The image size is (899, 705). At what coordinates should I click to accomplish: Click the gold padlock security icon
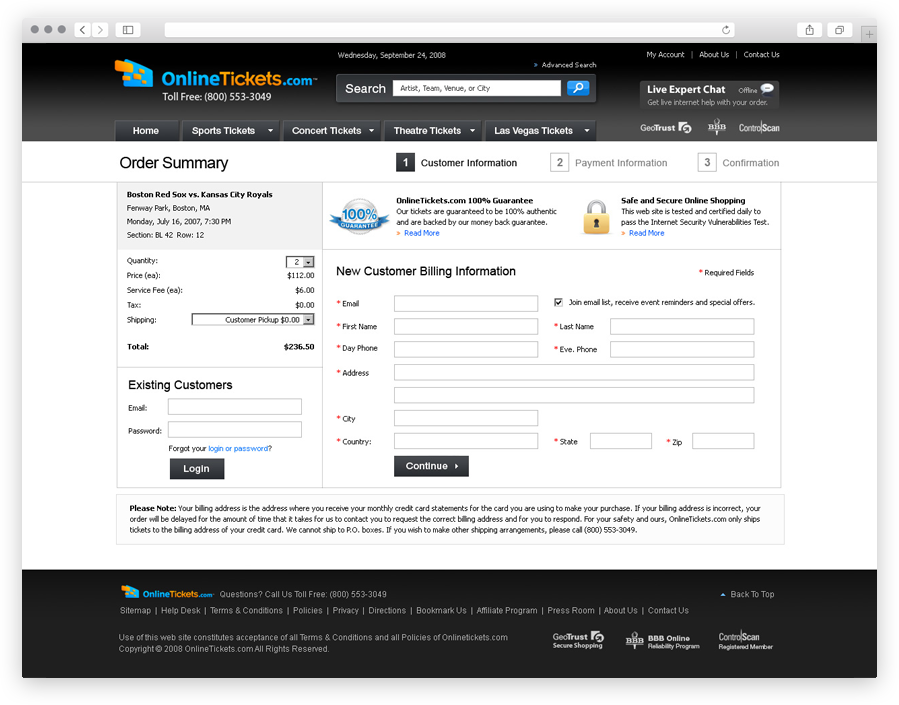(596, 217)
